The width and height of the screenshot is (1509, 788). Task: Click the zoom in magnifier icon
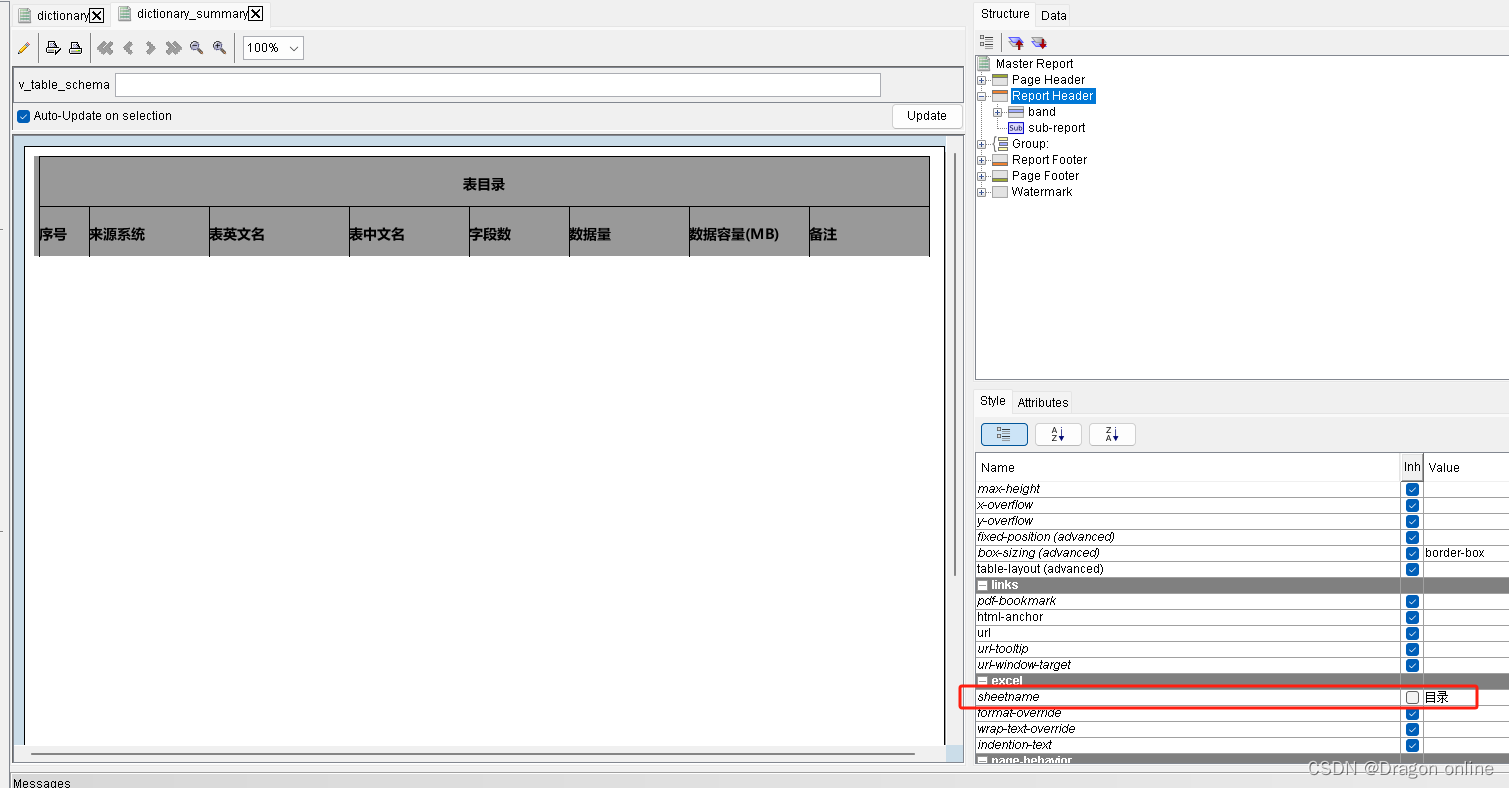click(x=220, y=48)
